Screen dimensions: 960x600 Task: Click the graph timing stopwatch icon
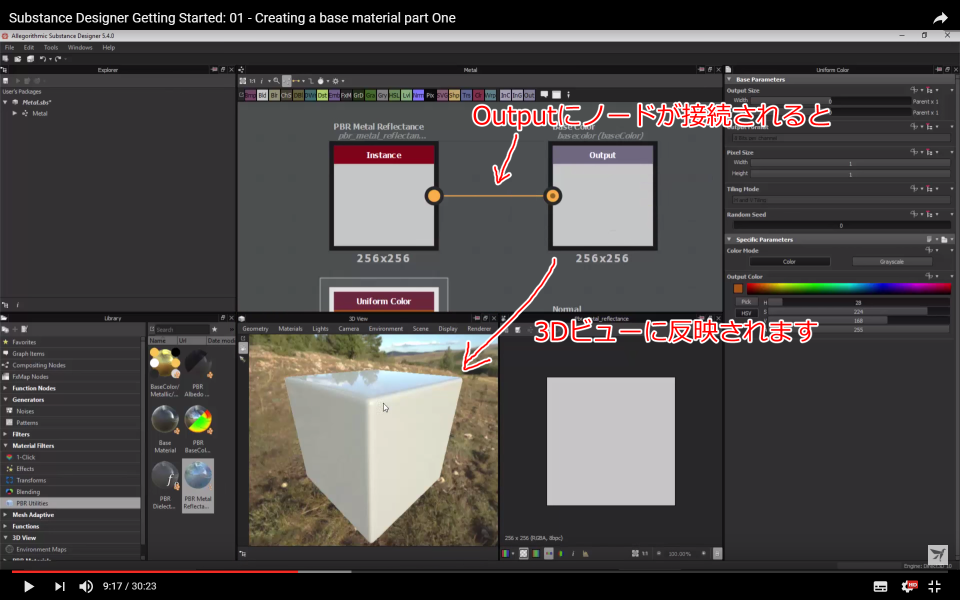click(x=320, y=81)
